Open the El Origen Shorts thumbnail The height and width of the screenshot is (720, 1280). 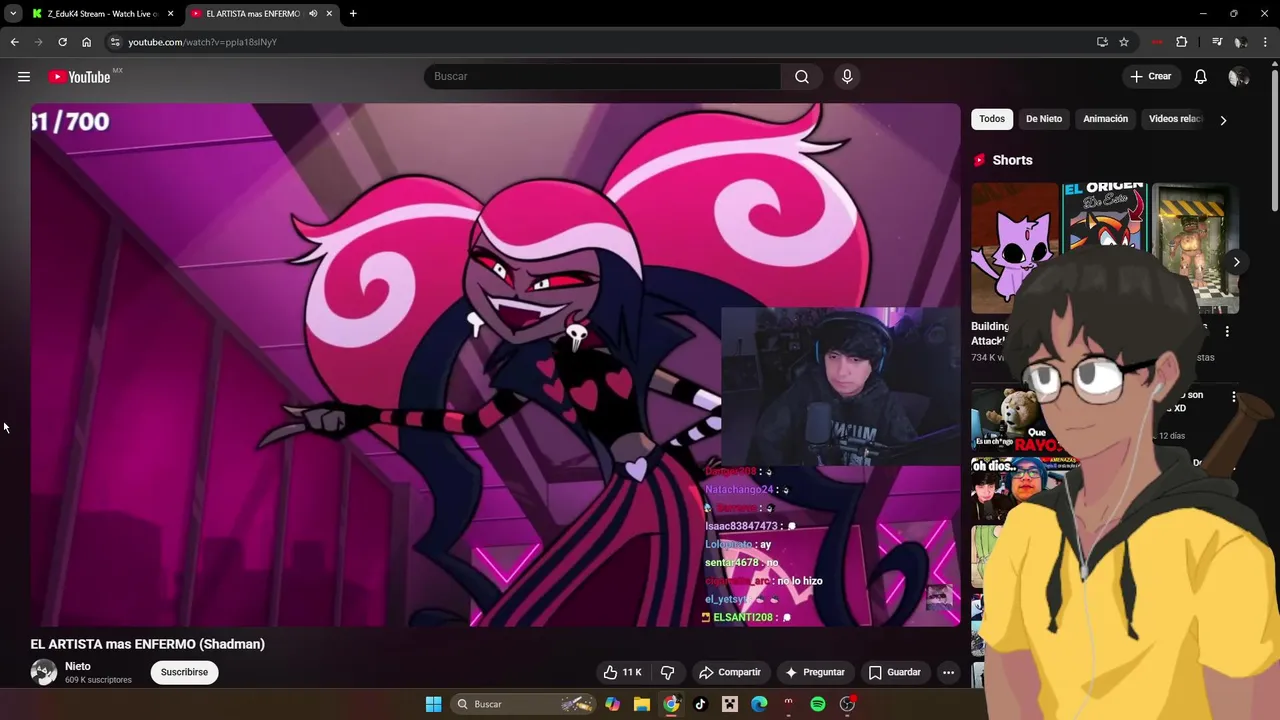coord(1104,217)
